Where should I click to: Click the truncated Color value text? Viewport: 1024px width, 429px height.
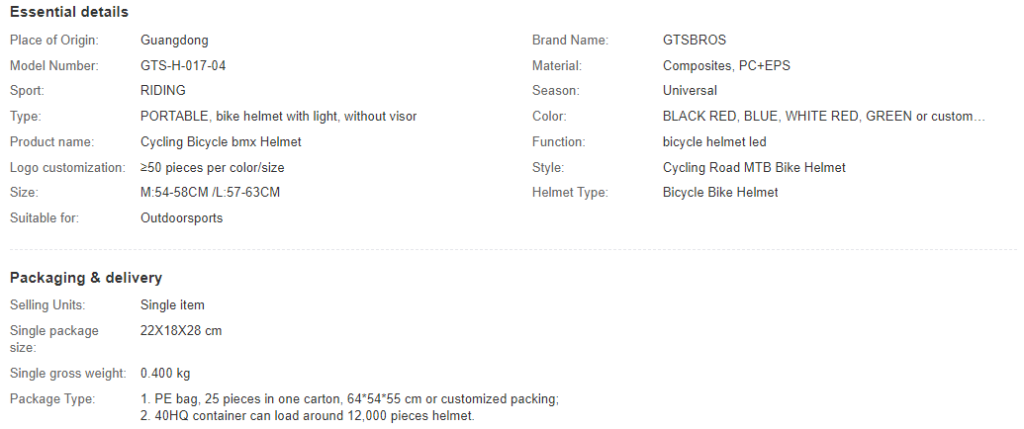coord(824,116)
